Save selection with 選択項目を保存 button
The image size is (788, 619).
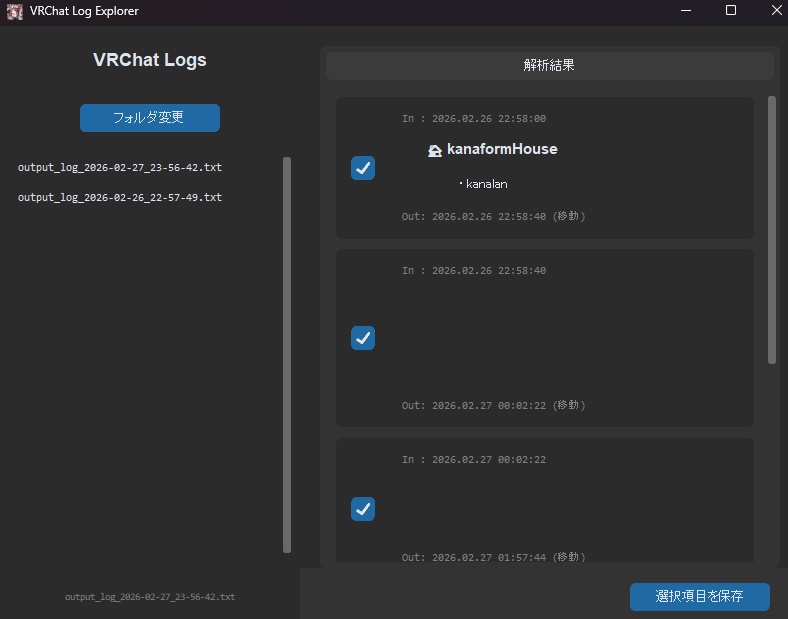coord(700,596)
